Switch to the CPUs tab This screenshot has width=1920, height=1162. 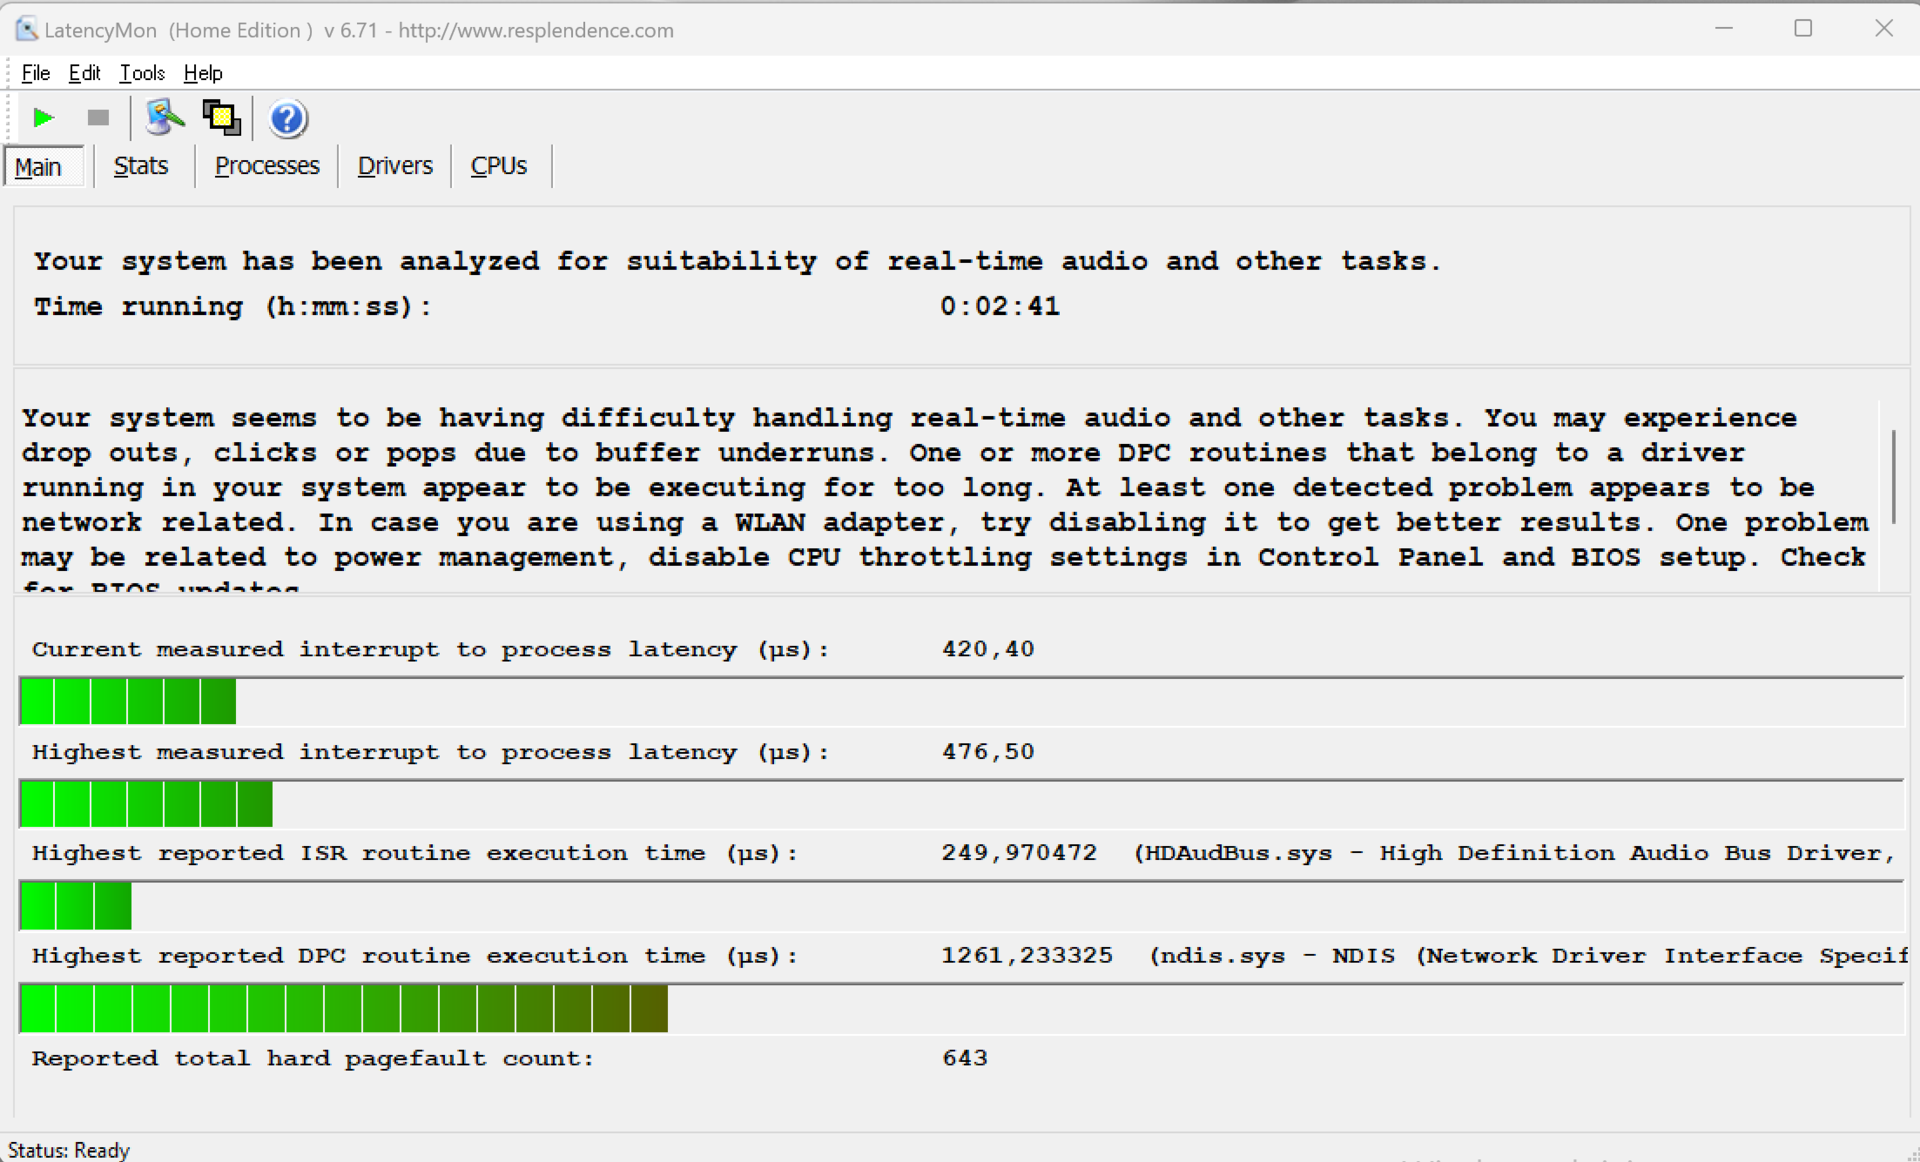click(498, 166)
